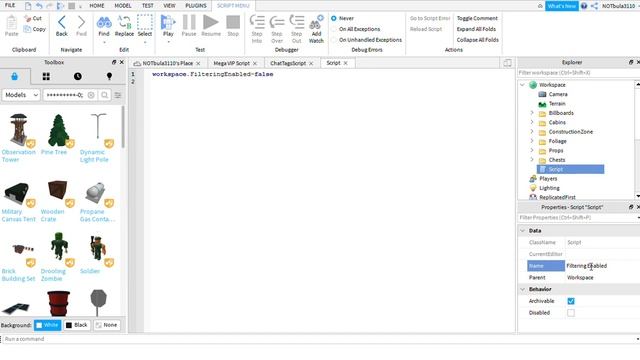Viewport: 640px width, 360px height.
Task: Collapse the Behavior properties section
Action: click(x=522, y=289)
